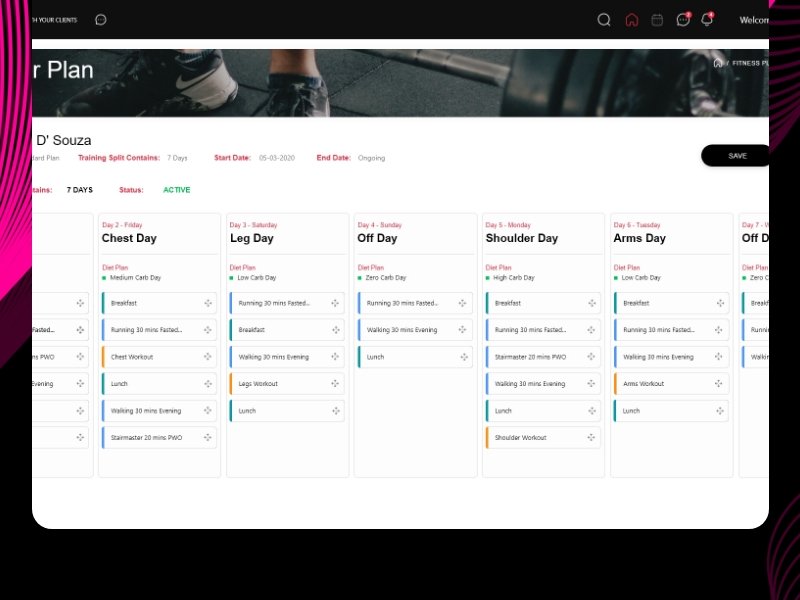Click the chat bubble icon at top left
Screen dimensions: 800x600
point(101,20)
